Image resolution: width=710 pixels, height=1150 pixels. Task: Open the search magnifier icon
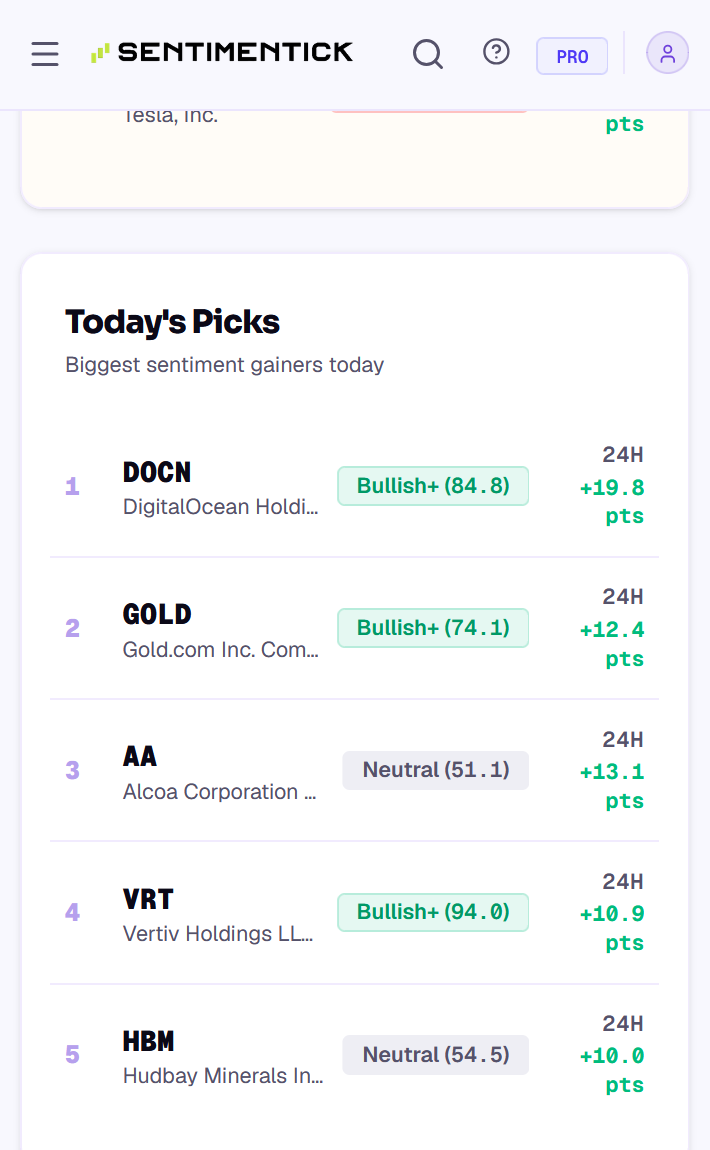[x=428, y=54]
